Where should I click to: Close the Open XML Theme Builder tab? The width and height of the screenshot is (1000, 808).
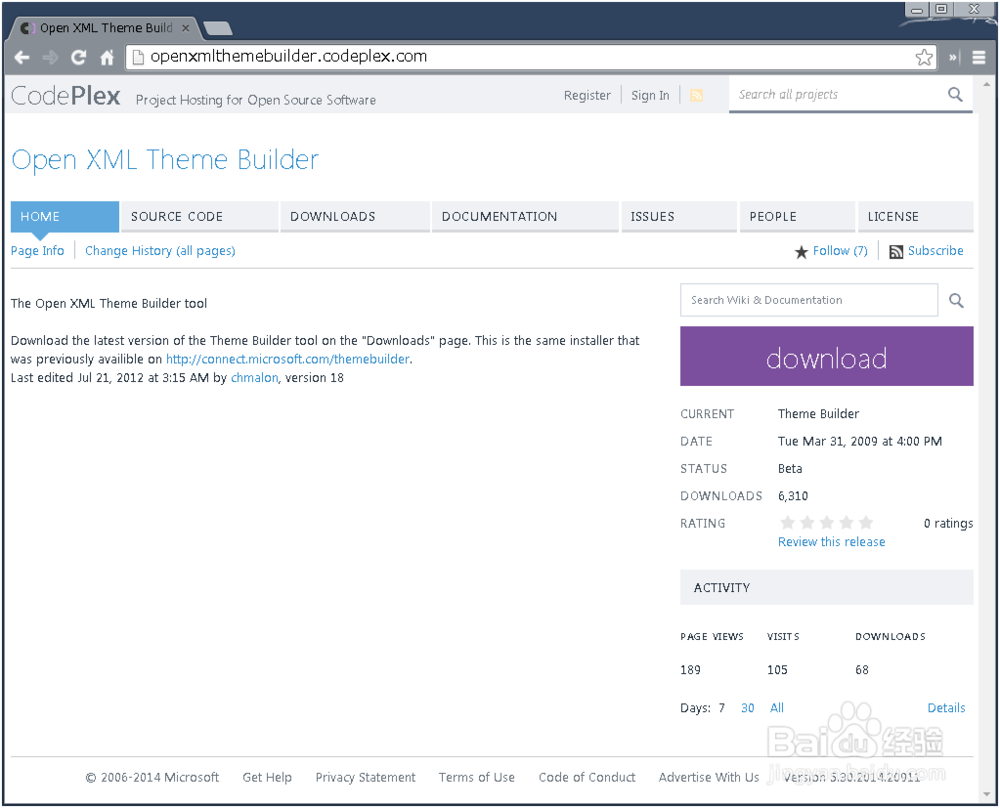coord(186,28)
